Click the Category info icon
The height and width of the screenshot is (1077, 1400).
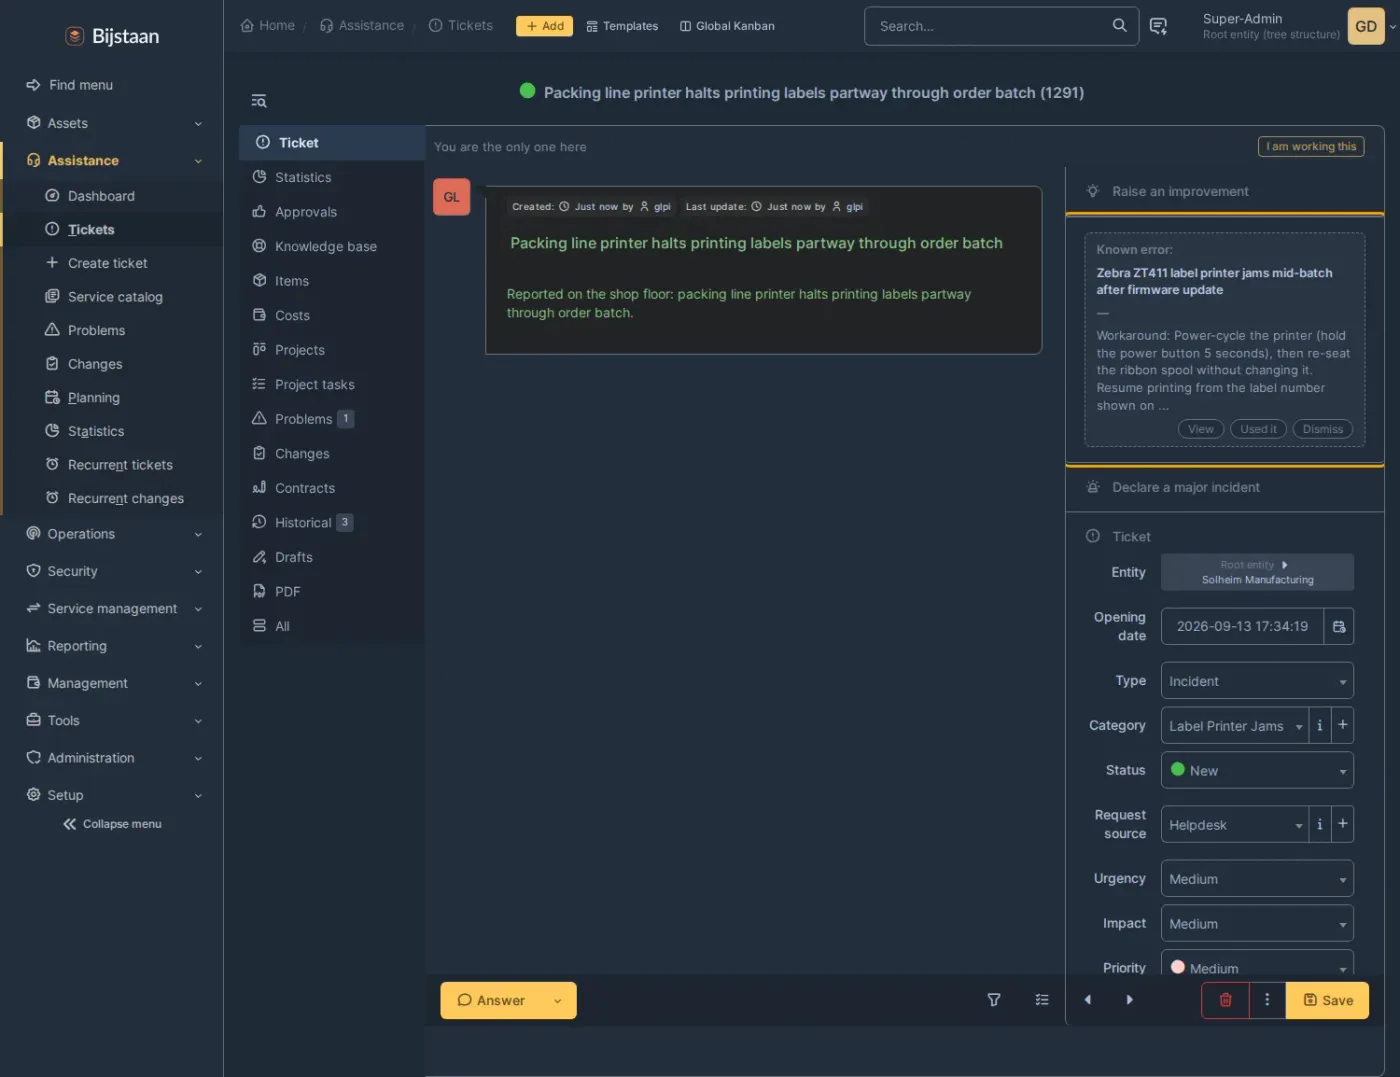click(1320, 725)
